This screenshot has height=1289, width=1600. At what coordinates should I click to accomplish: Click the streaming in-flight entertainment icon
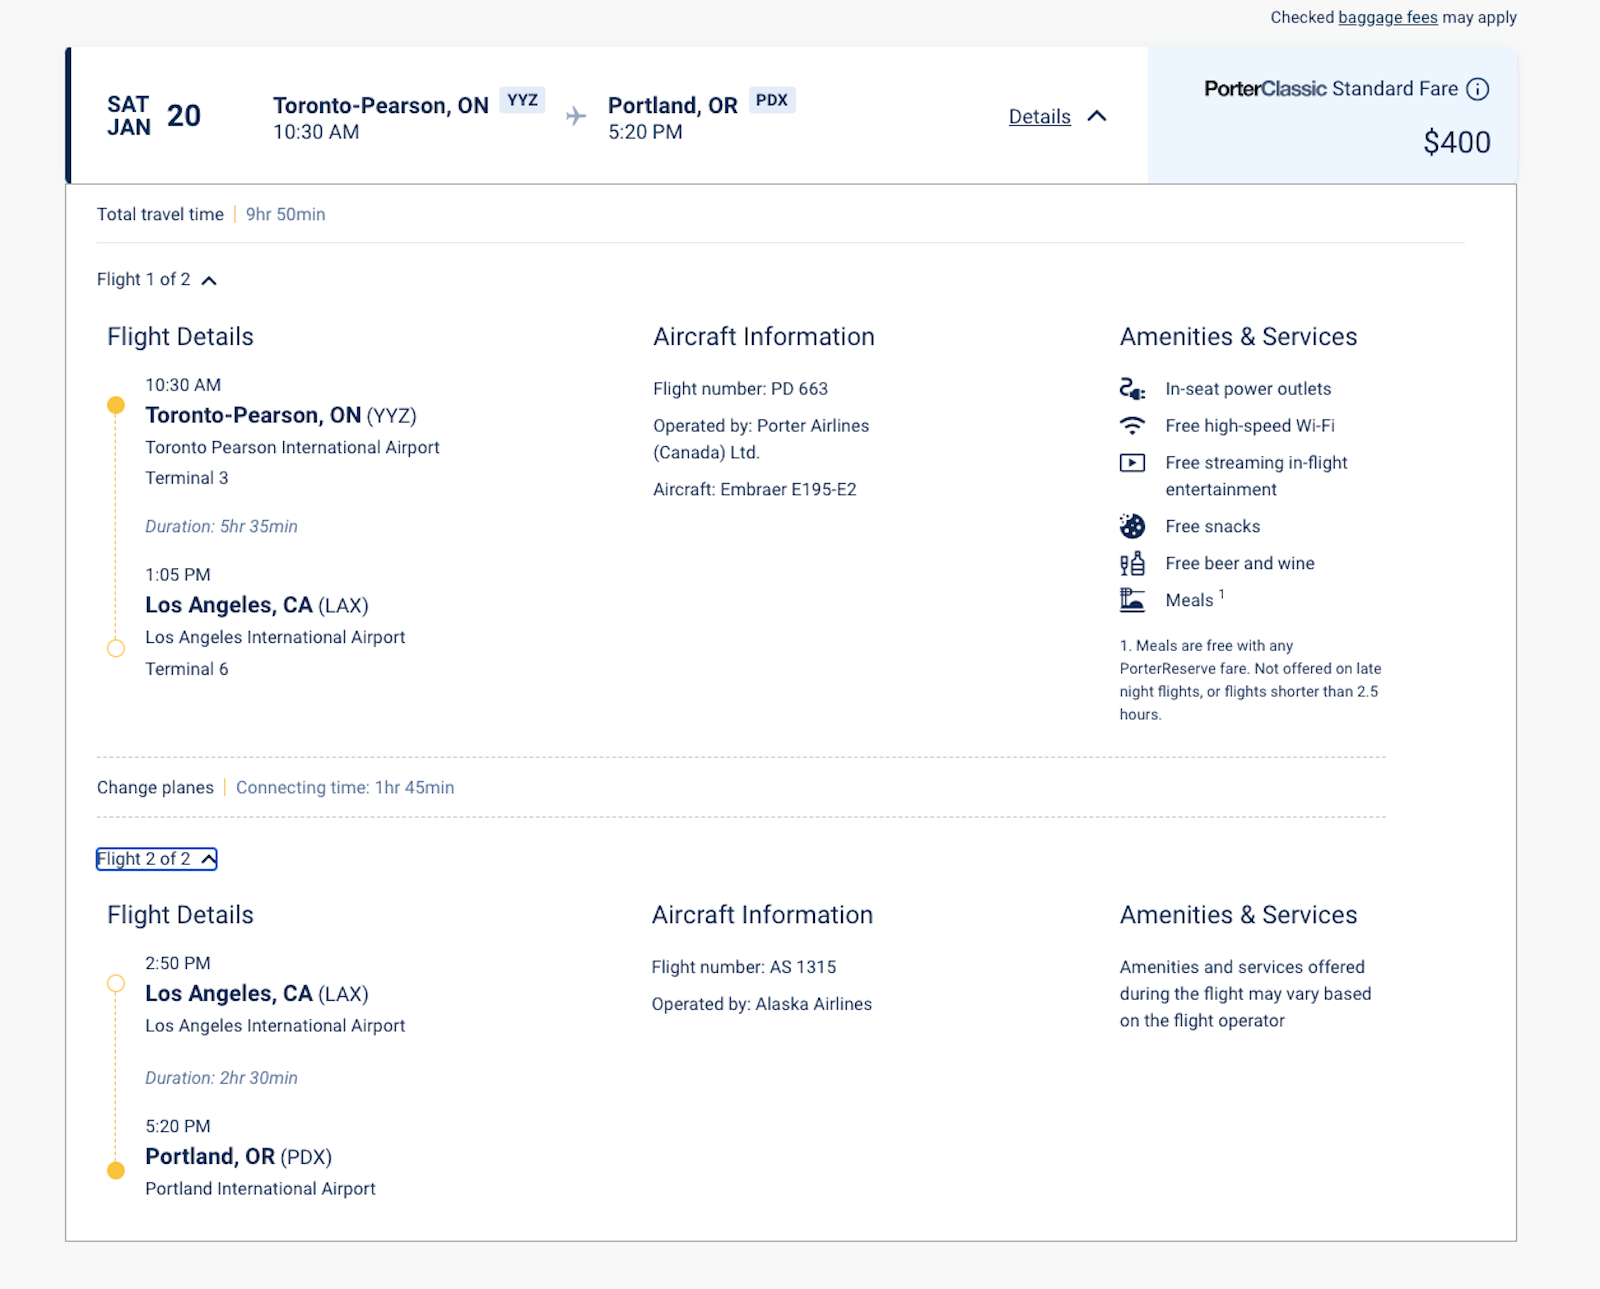[x=1133, y=462]
